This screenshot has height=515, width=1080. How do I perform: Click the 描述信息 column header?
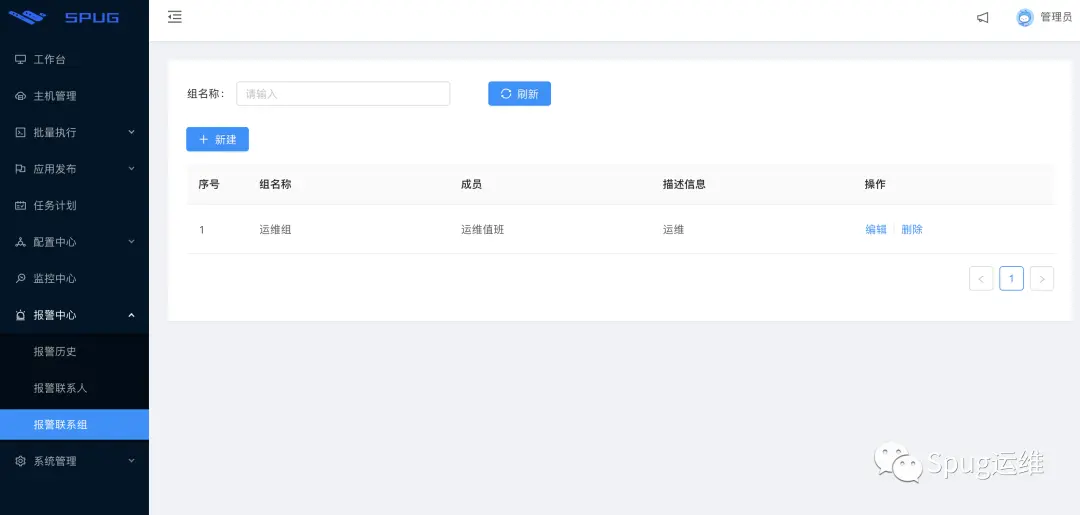pos(684,184)
